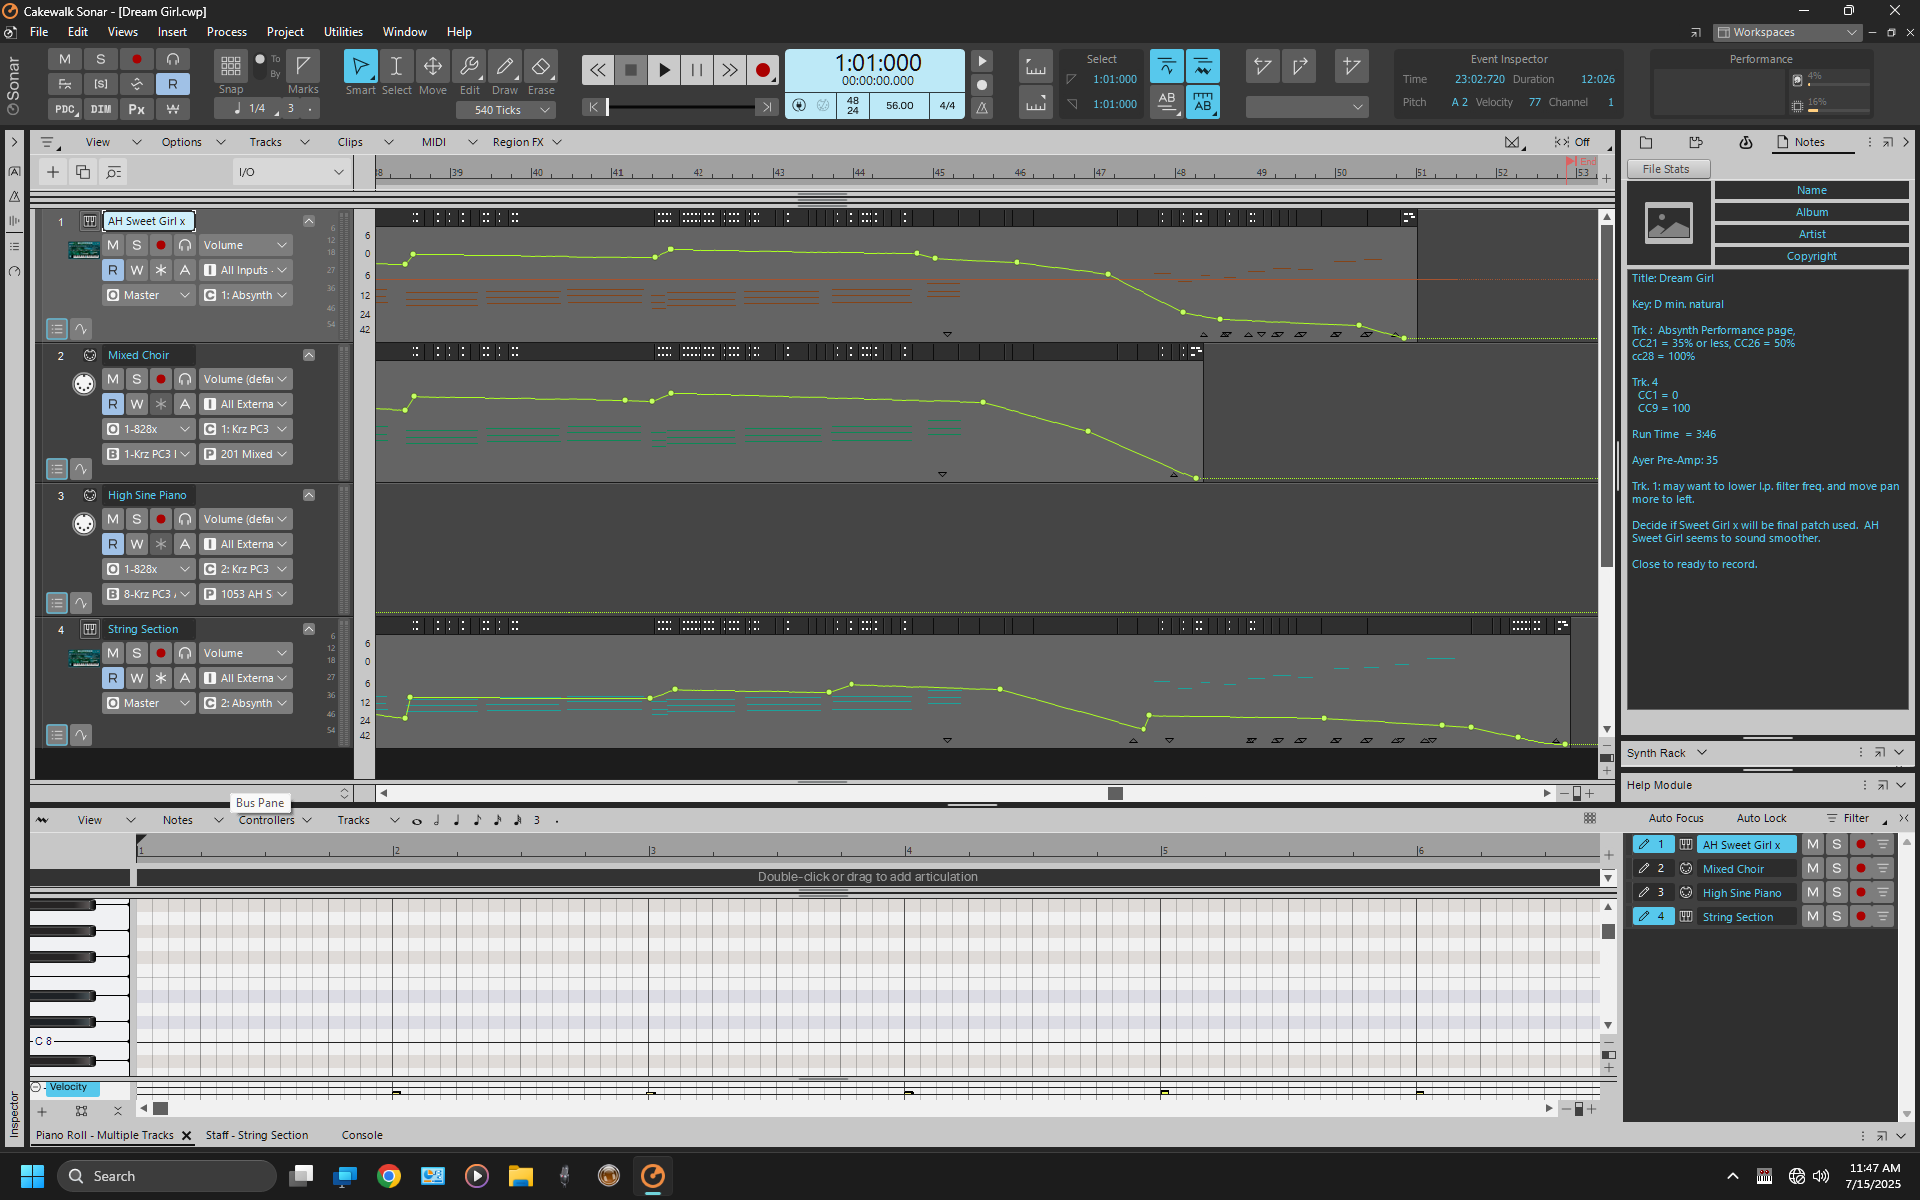Click the fast-forward transport button

pos(729,70)
